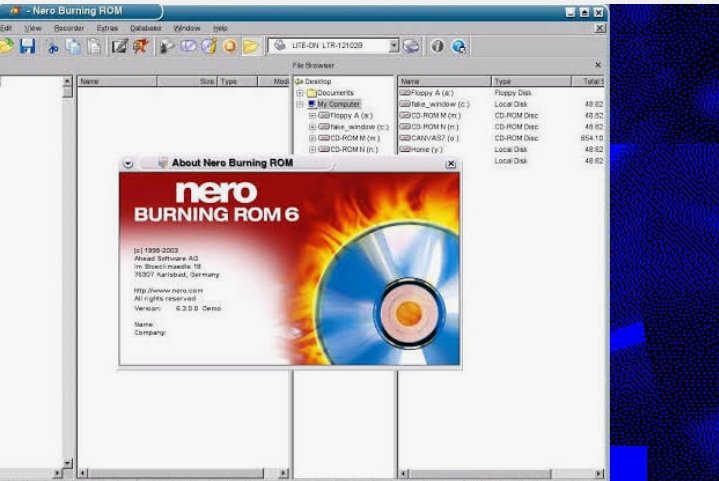Click the choose recorder icon after drive list
Viewport: 719px width, 481px height.
coord(411,46)
